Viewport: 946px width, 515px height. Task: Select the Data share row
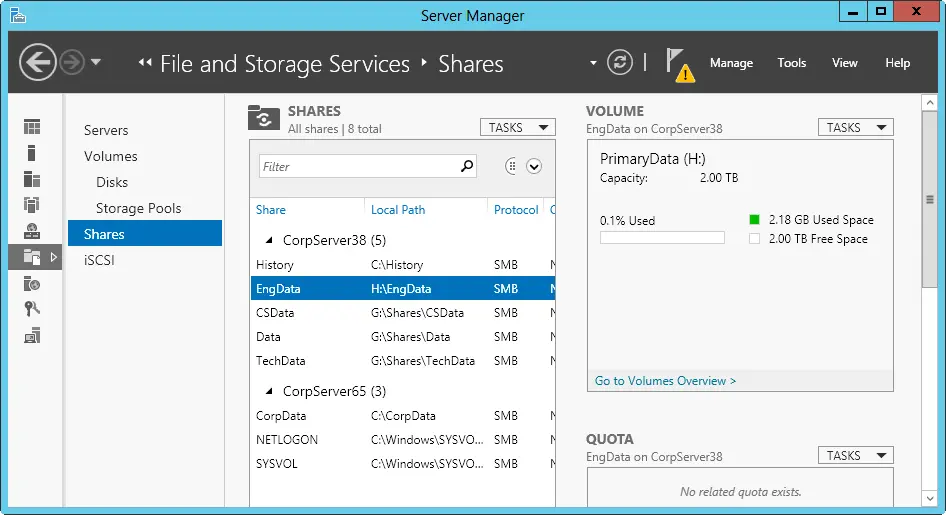coord(403,336)
